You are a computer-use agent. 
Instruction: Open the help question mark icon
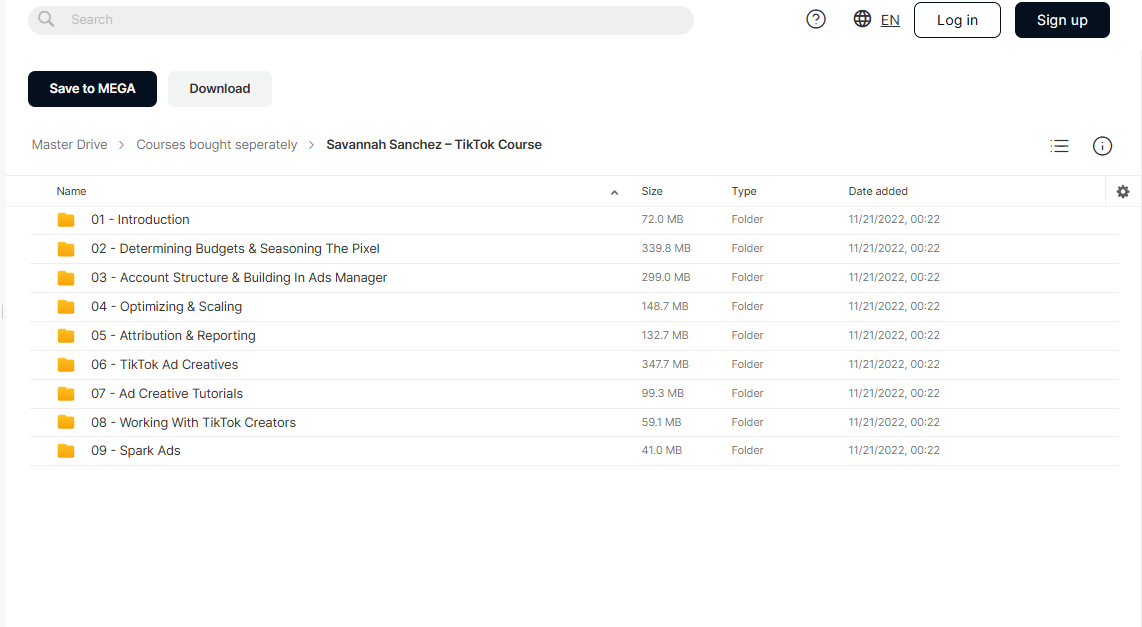(x=816, y=20)
